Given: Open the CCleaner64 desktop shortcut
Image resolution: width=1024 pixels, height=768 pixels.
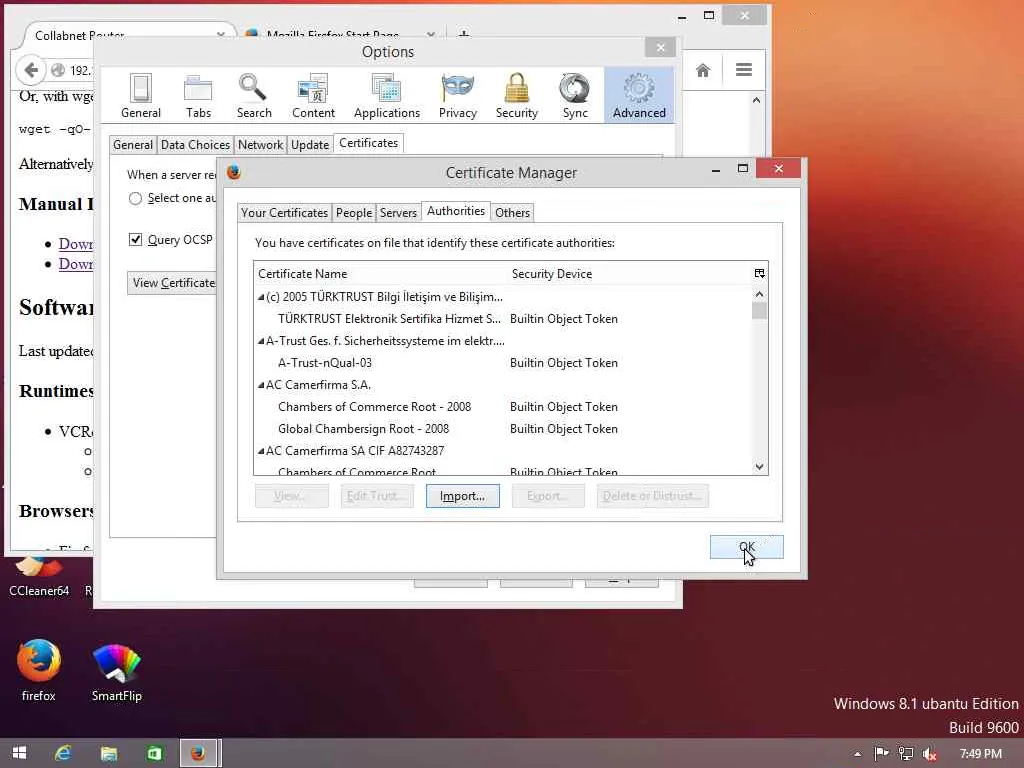Looking at the screenshot, I should tap(39, 577).
